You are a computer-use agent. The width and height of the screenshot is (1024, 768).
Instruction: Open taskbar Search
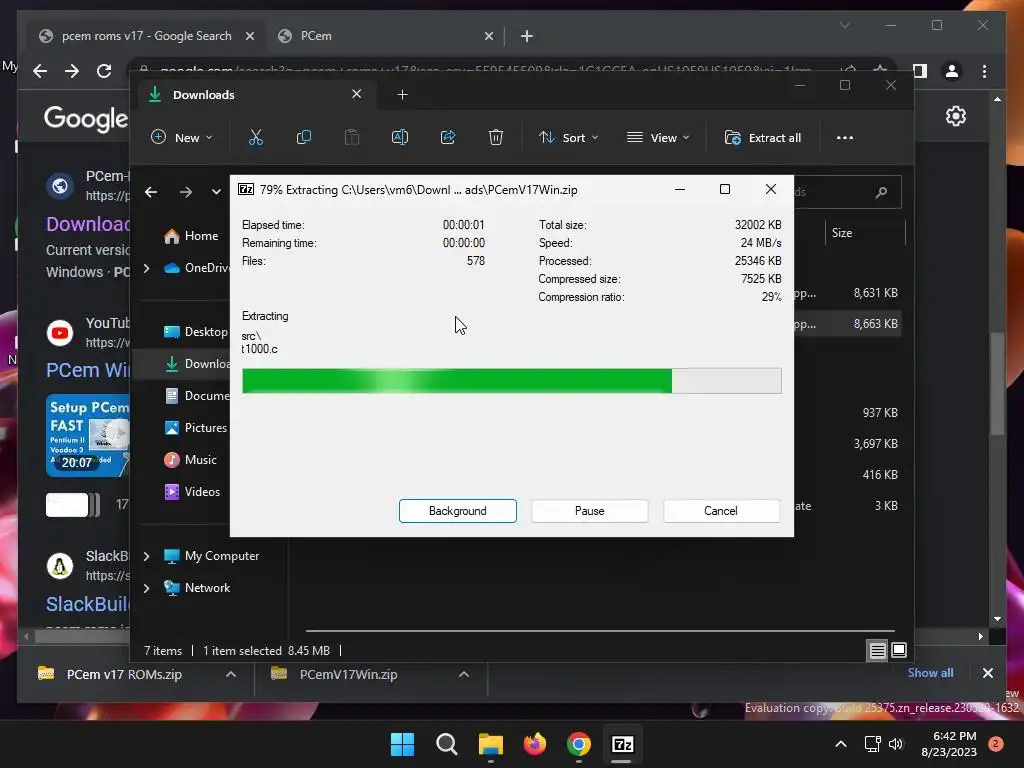[x=447, y=744]
